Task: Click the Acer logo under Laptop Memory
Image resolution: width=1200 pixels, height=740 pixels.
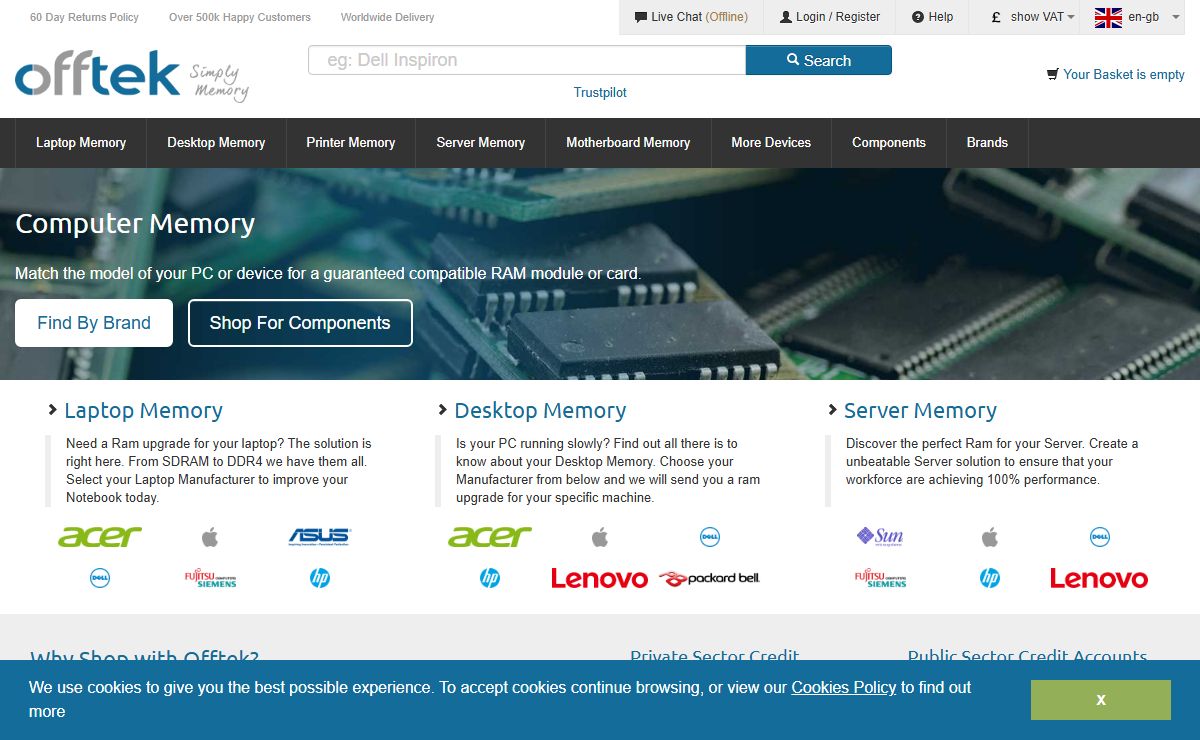Action: click(100, 537)
